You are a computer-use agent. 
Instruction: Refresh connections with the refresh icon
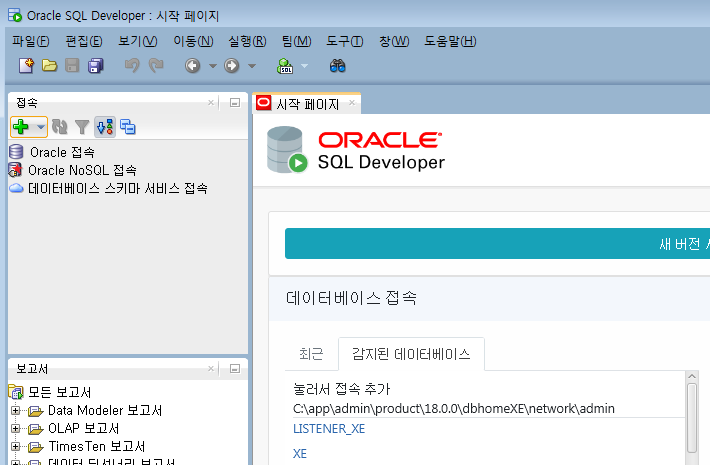click(59, 127)
